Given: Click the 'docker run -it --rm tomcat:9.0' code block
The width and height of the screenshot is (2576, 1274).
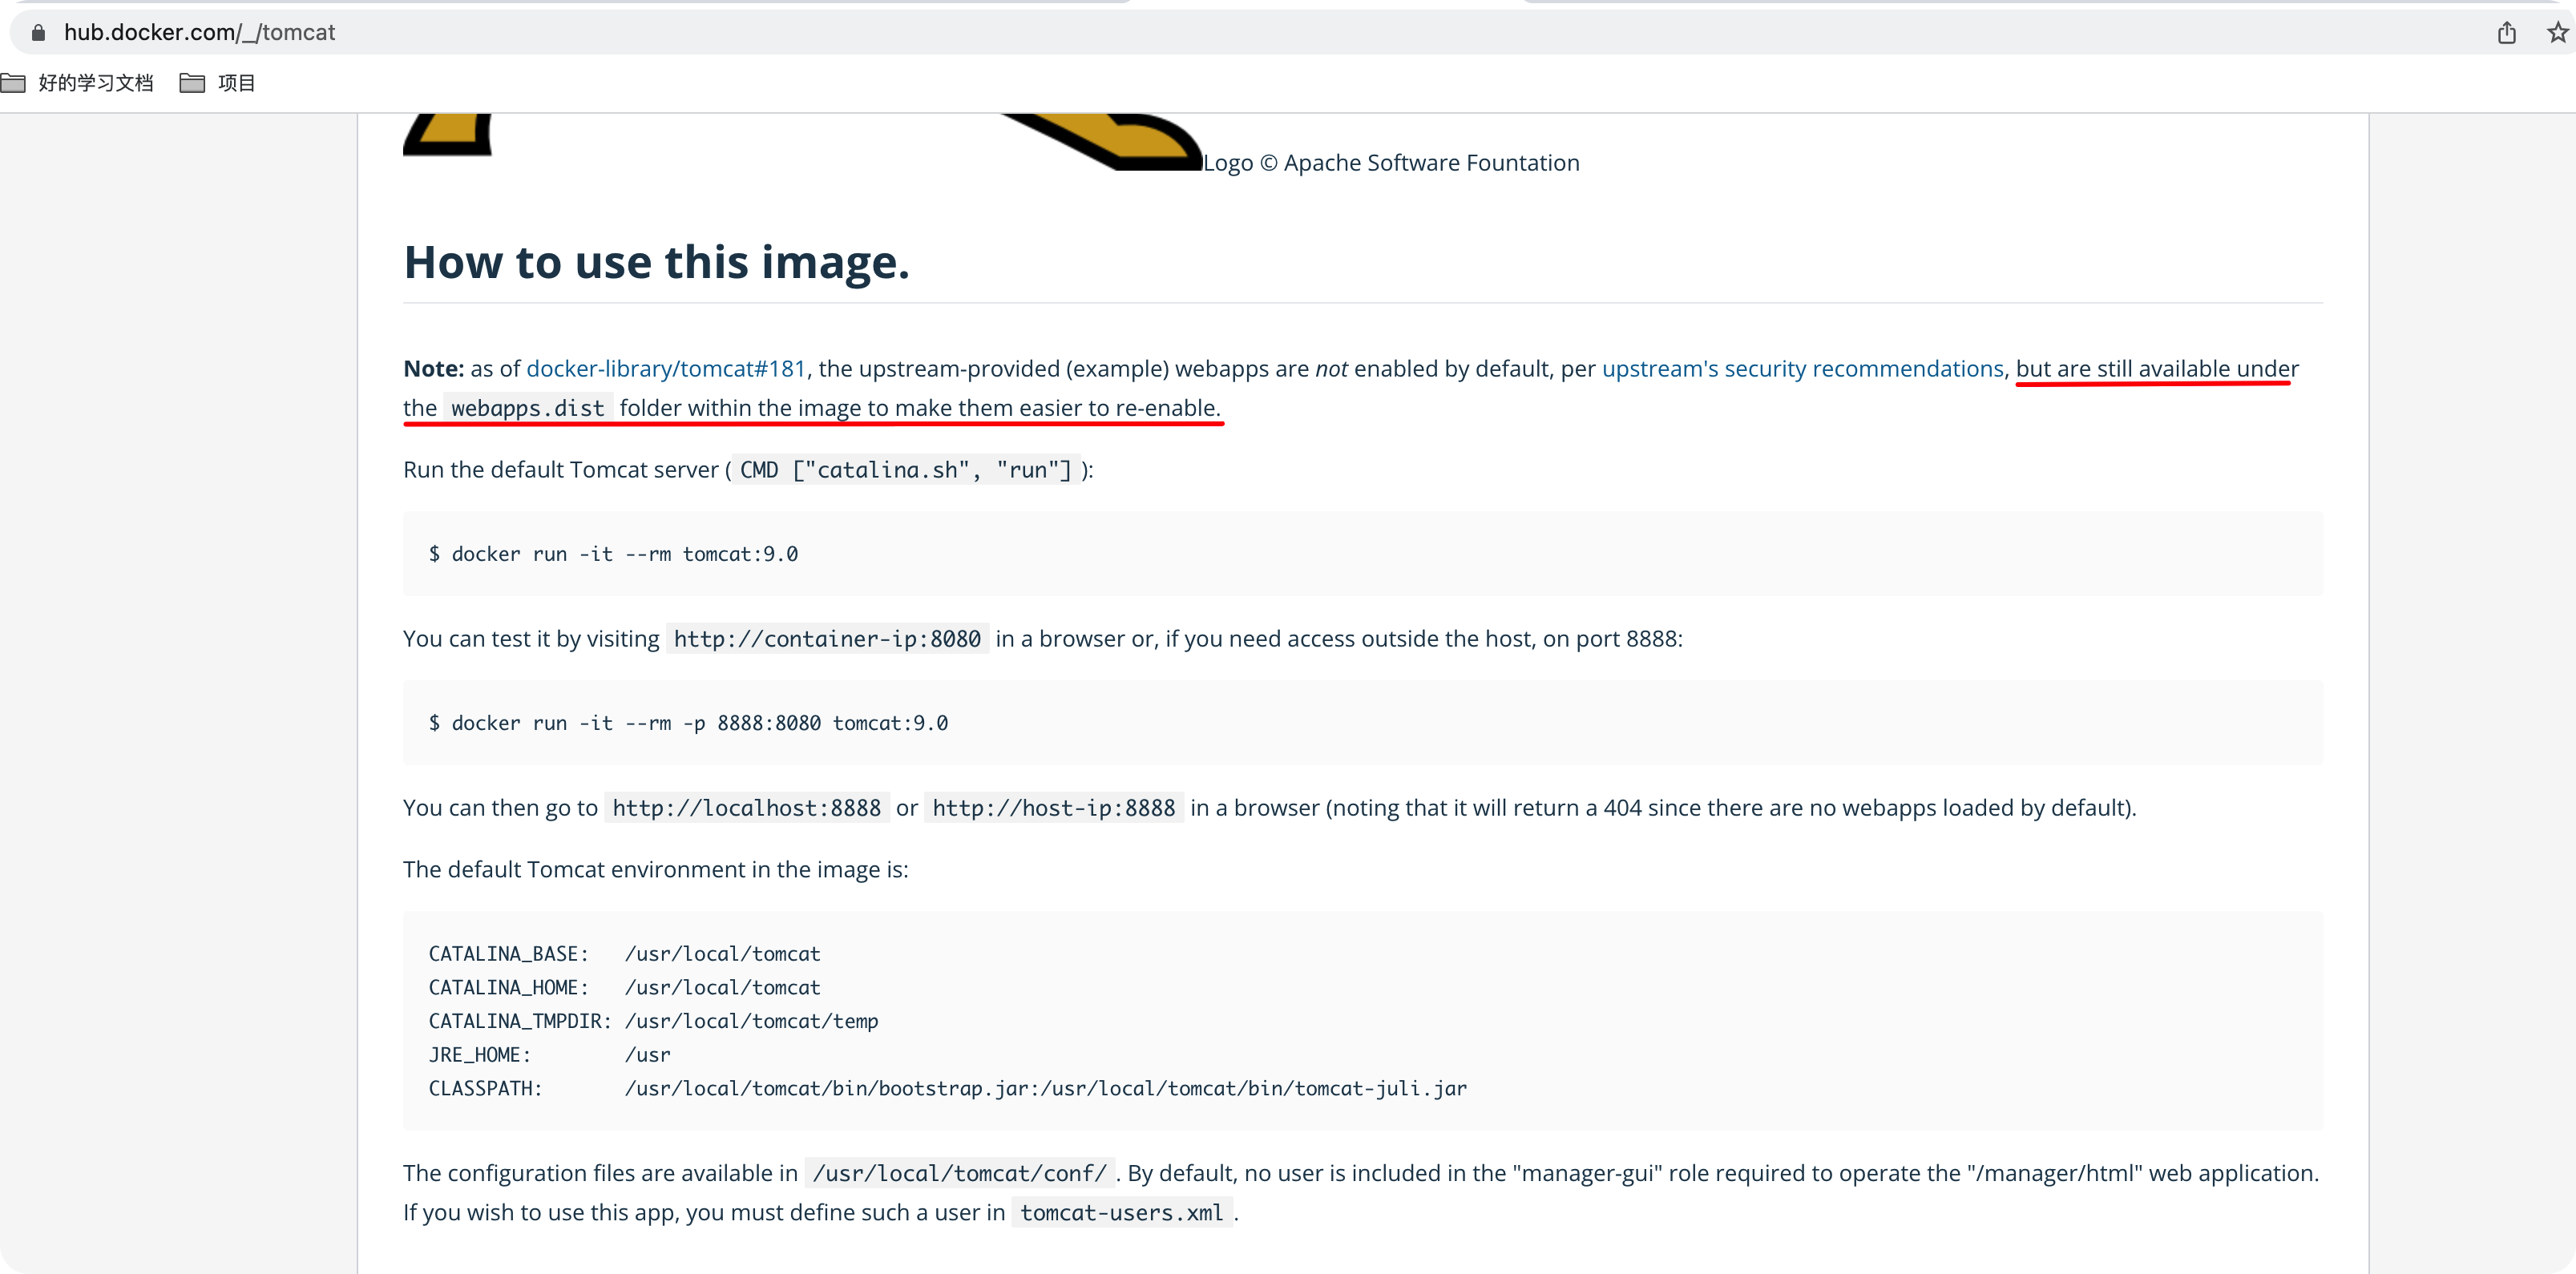Looking at the screenshot, I should [614, 554].
